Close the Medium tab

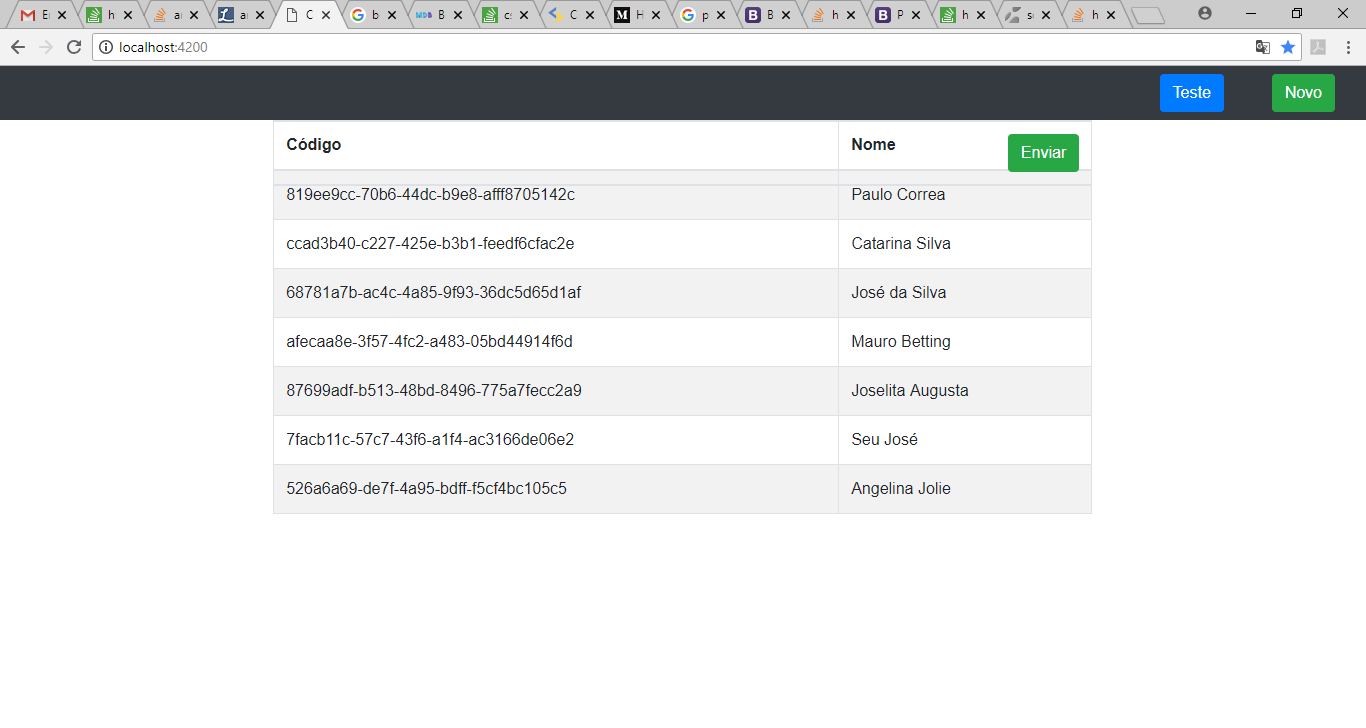656,15
